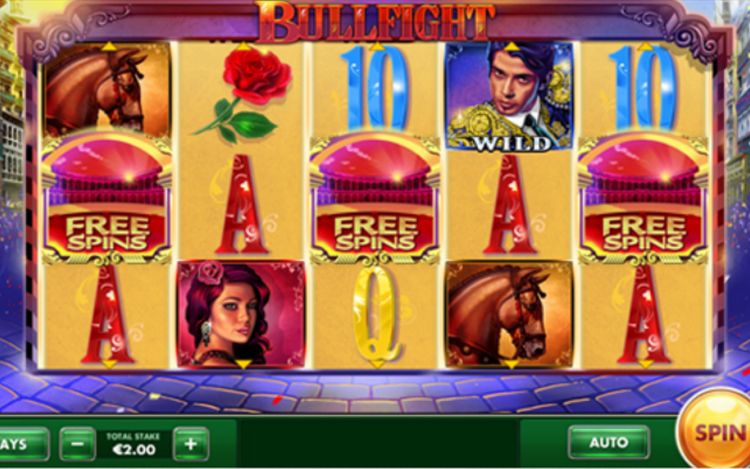Click FREE SPINS symbol in middle reel
The width and height of the screenshot is (750, 469).
click(x=375, y=198)
